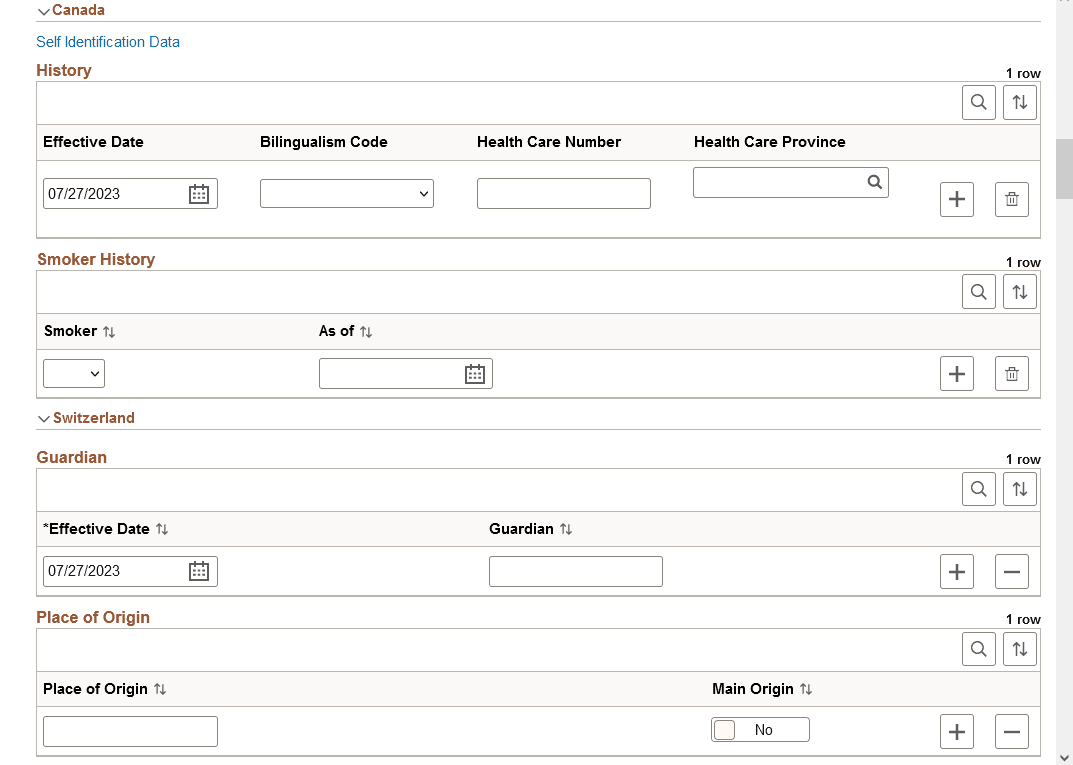Image resolution: width=1073 pixels, height=765 pixels.
Task: Open the History grid search magnifier
Action: coord(978,102)
